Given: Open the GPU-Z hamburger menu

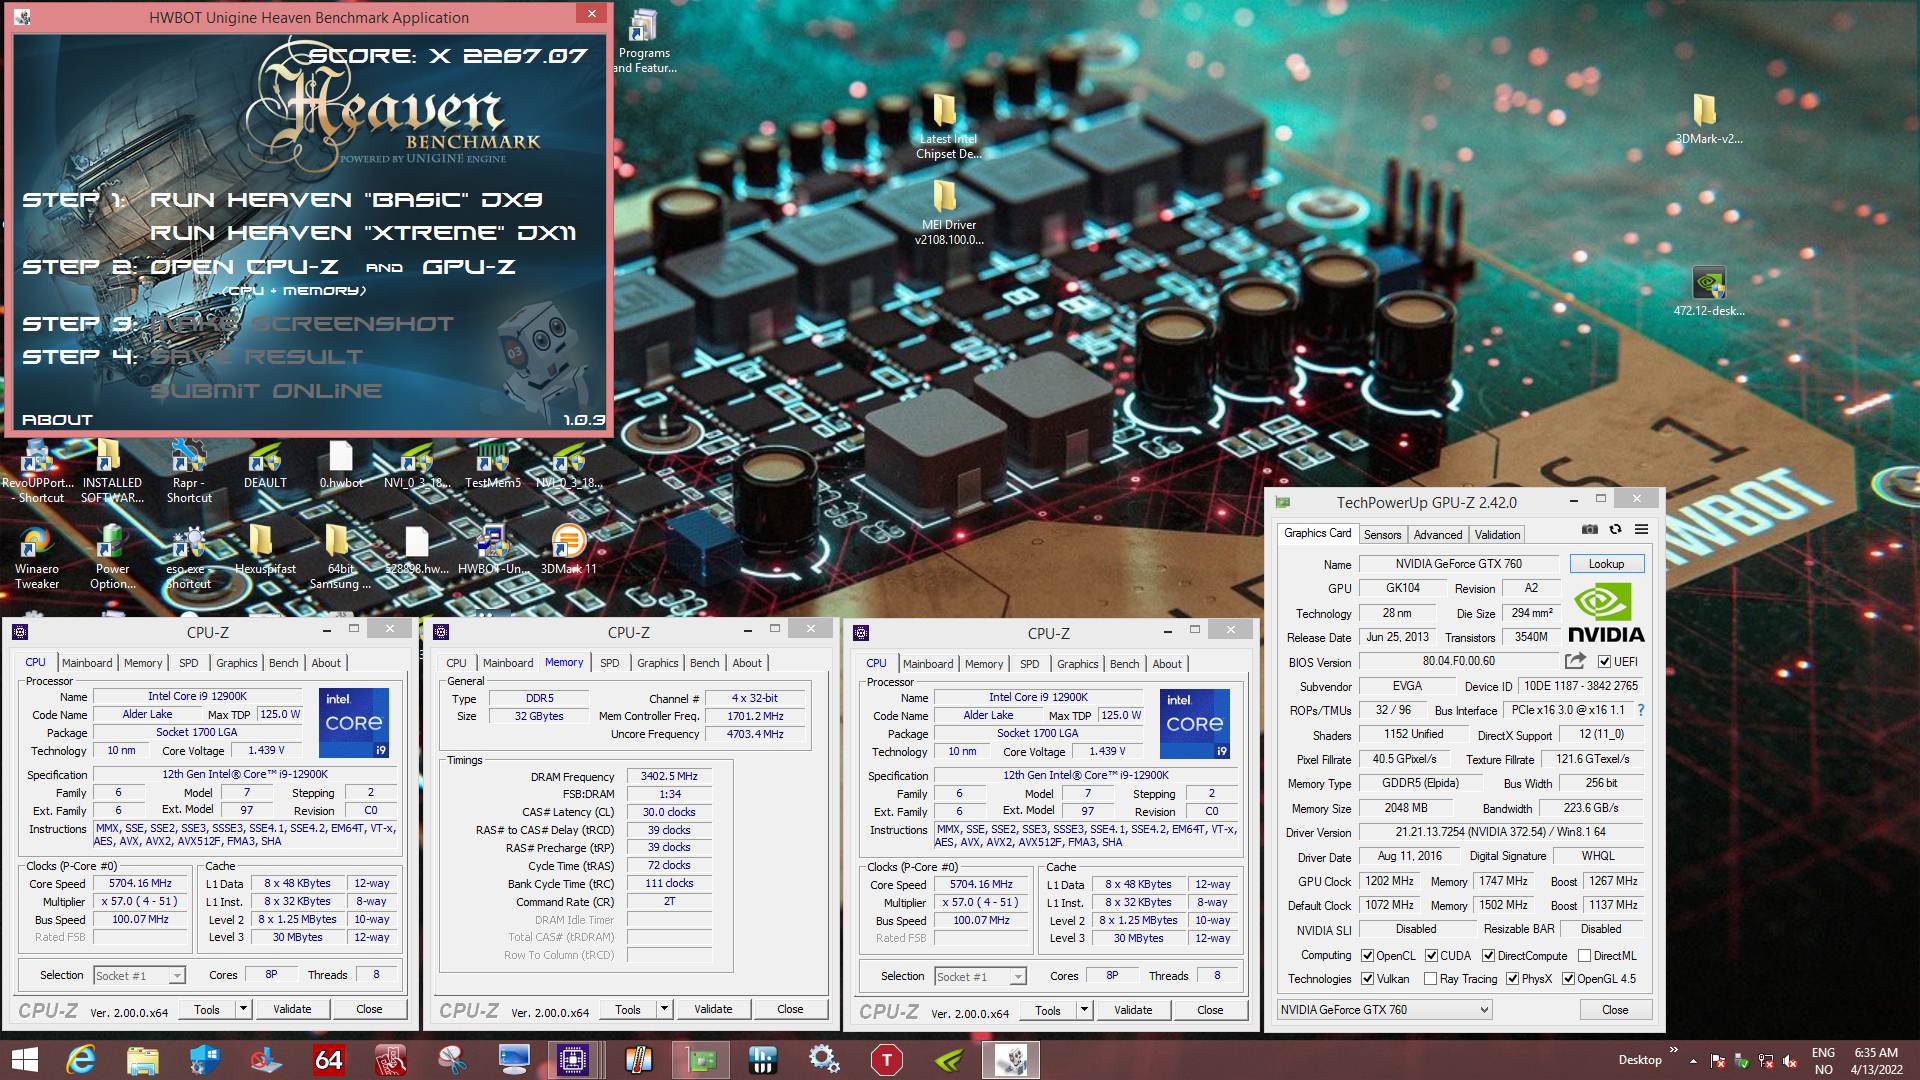Looking at the screenshot, I should 1641,530.
